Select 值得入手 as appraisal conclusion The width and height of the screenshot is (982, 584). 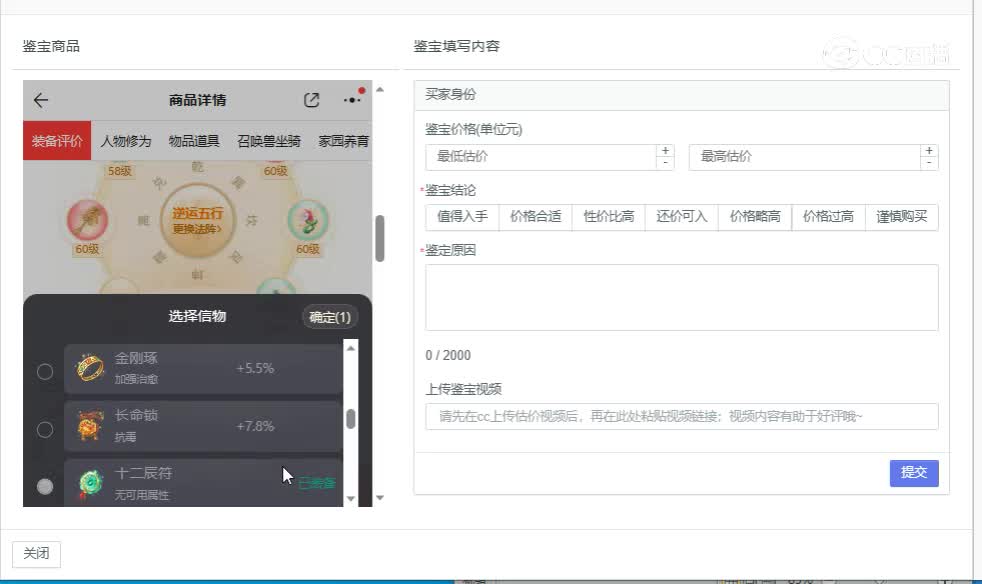point(461,217)
